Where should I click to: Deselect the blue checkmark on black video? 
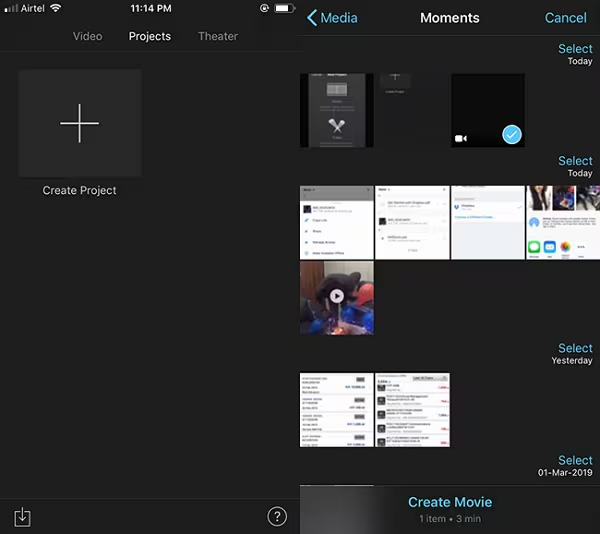coord(512,134)
